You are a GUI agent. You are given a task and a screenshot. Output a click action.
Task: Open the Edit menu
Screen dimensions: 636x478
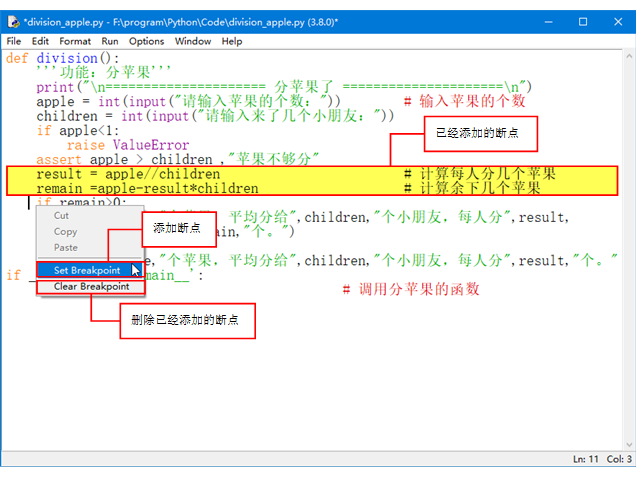tap(40, 41)
